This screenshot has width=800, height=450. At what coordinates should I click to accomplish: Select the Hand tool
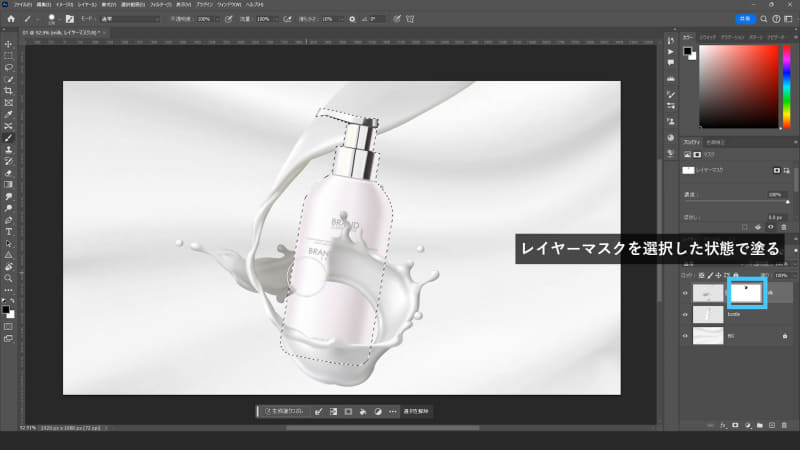[x=8, y=267]
